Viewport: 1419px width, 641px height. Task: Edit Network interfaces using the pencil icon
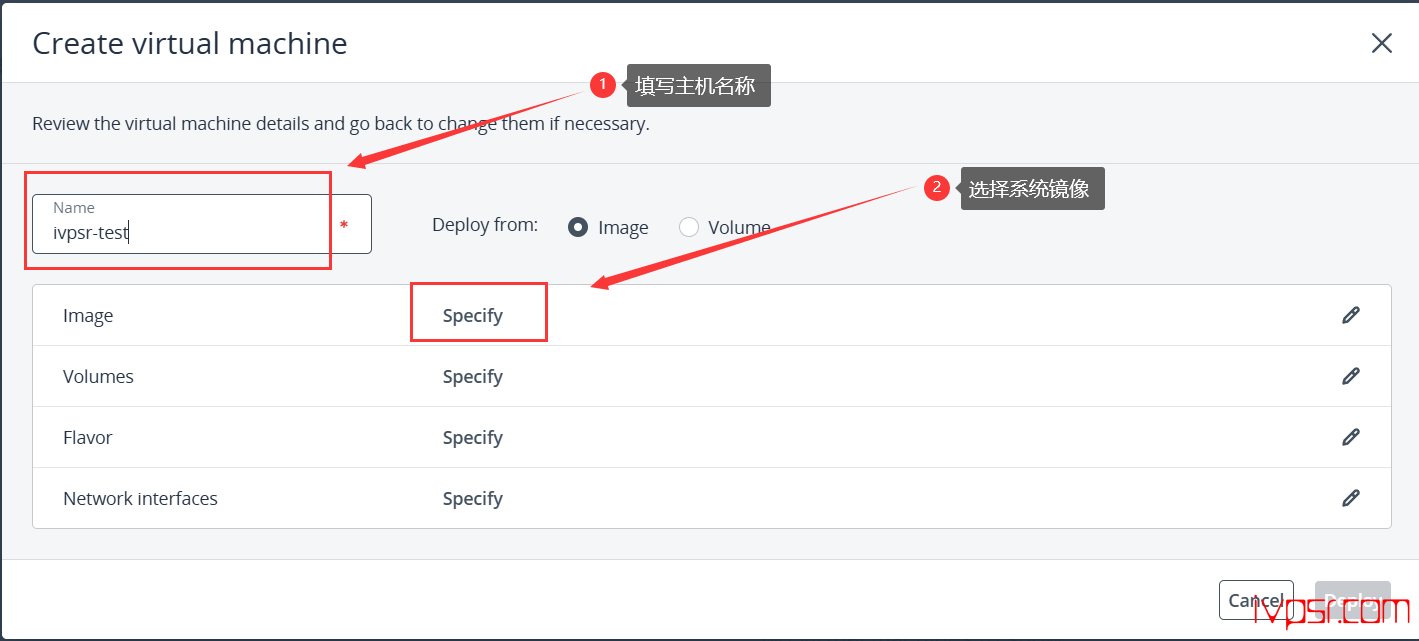tap(1351, 498)
